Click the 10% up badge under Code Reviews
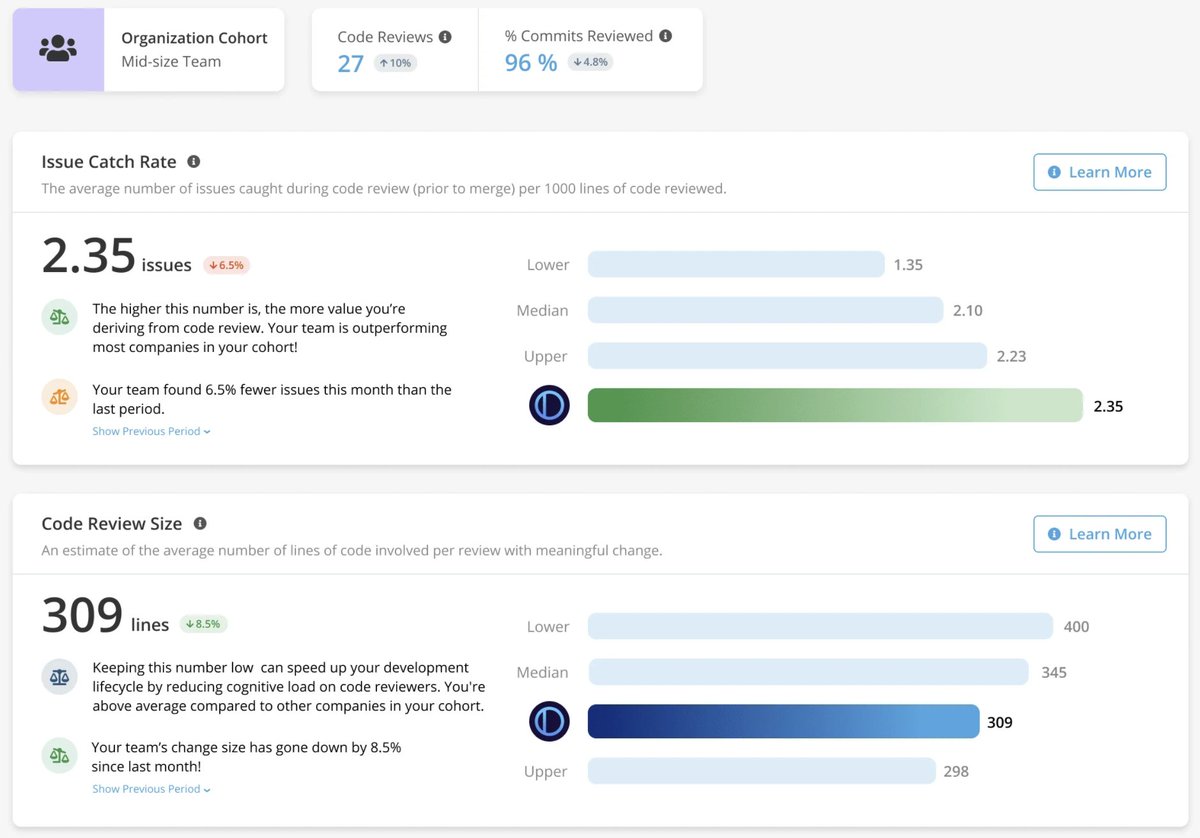The height and width of the screenshot is (838, 1200). tap(396, 63)
